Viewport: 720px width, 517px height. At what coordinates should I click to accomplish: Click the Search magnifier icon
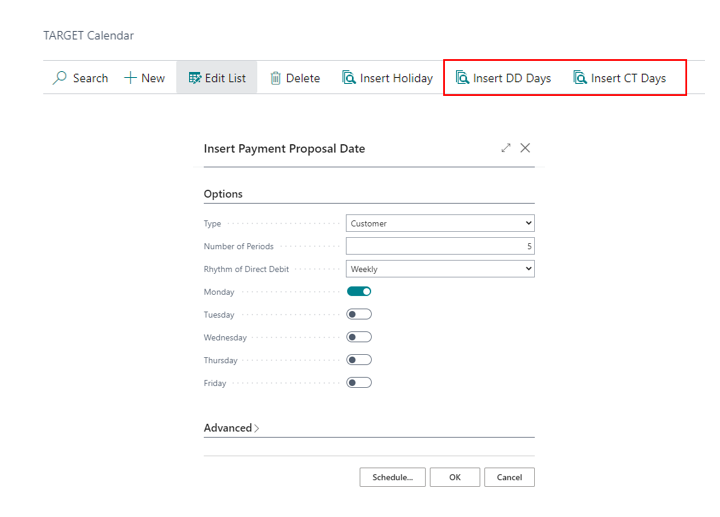coord(60,78)
